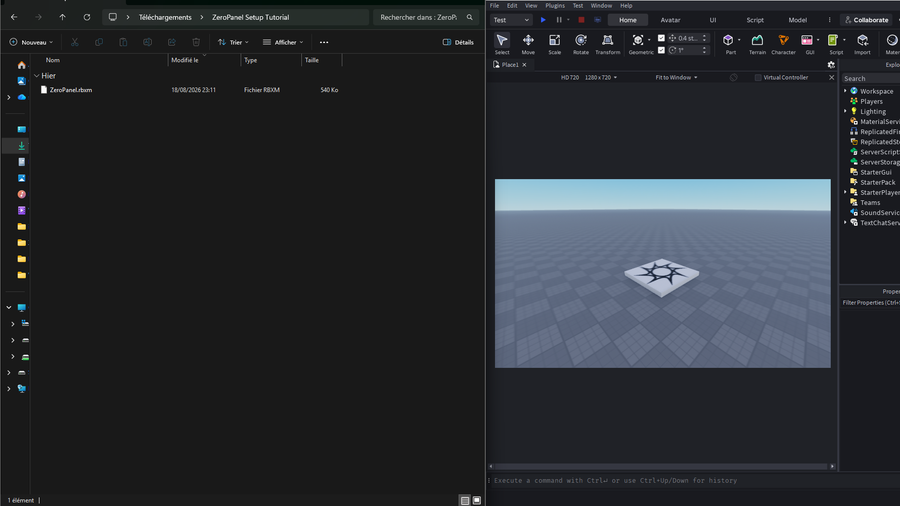Open the Character tool

(x=783, y=44)
